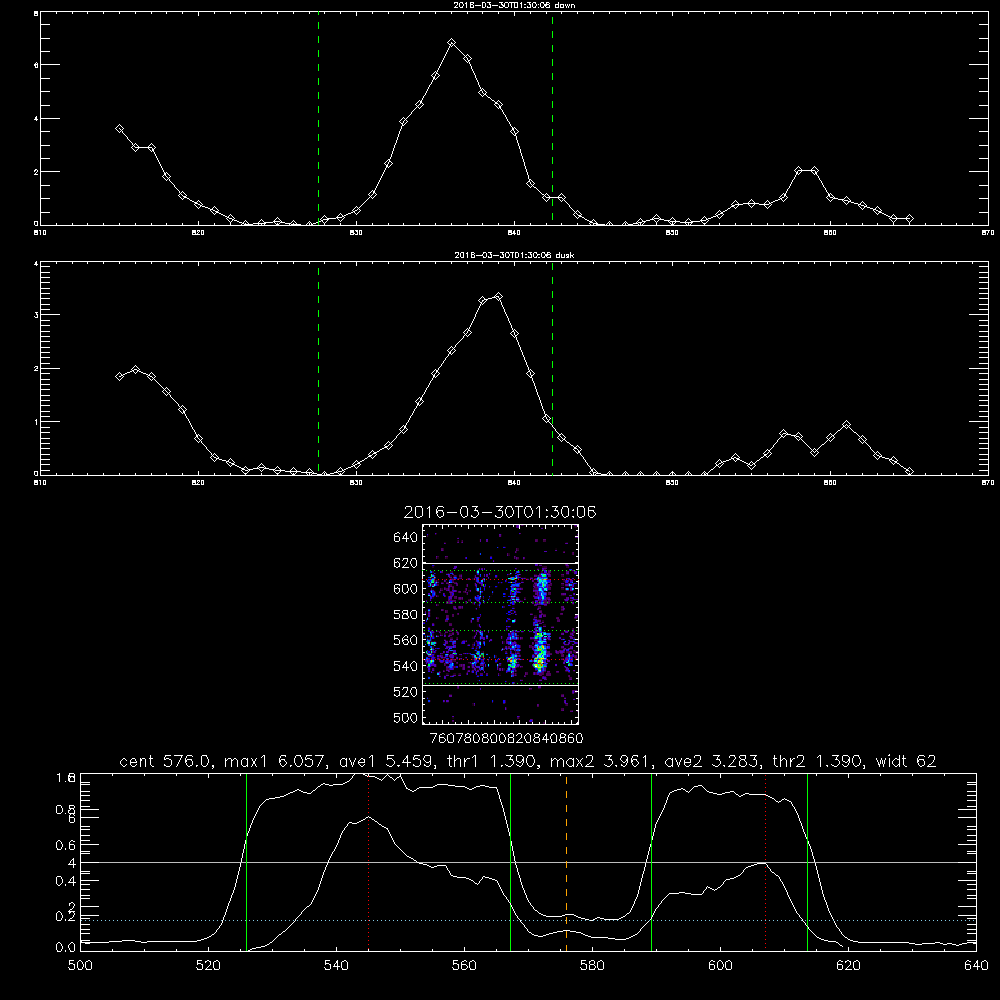Image resolution: width=1000 pixels, height=1000 pixels.
Task: Click the heatmap x-axis label string "760780800820840860"
Action: [506, 739]
